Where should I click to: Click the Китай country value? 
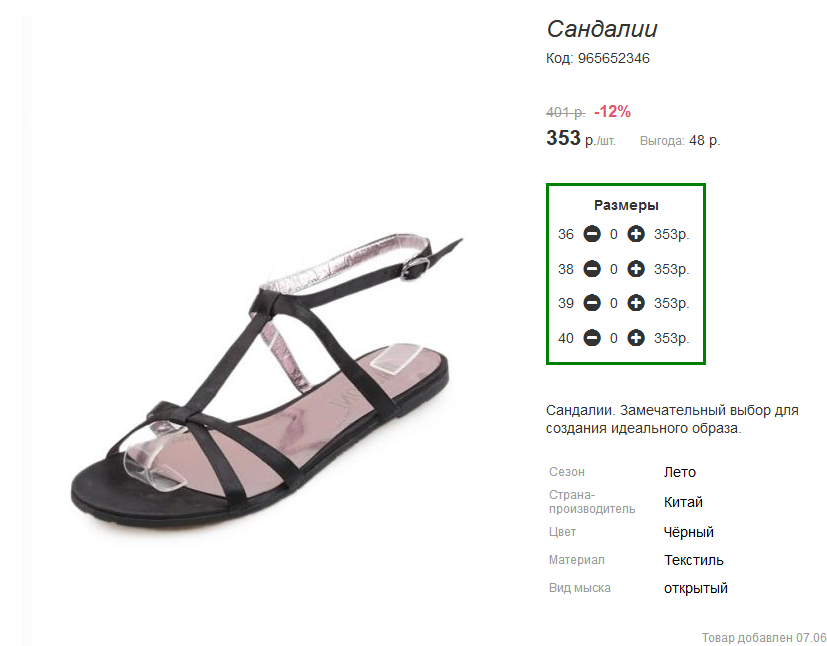(684, 502)
